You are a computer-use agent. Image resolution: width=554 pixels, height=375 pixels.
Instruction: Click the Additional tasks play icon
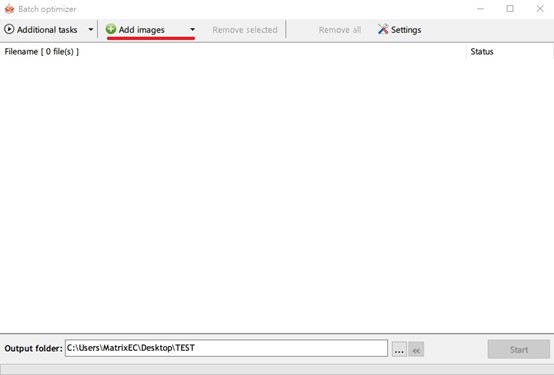(9, 29)
